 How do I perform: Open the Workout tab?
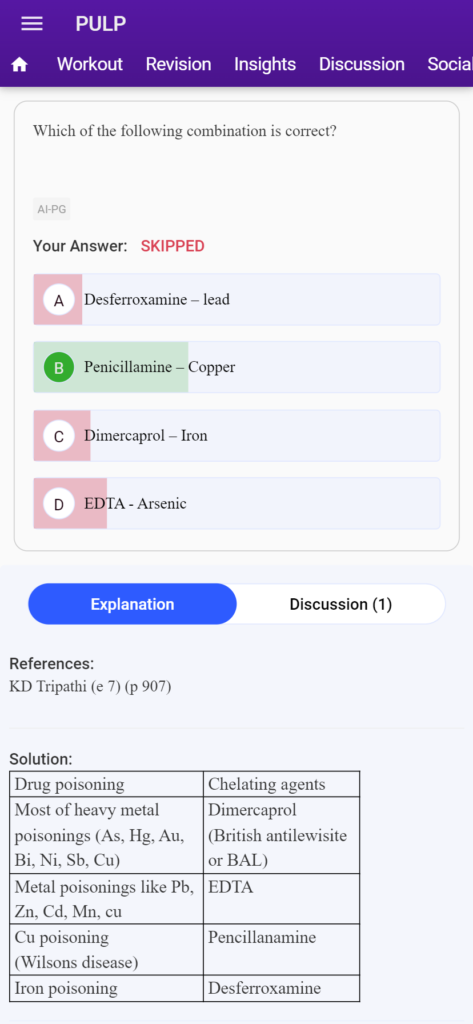pyautogui.click(x=90, y=64)
